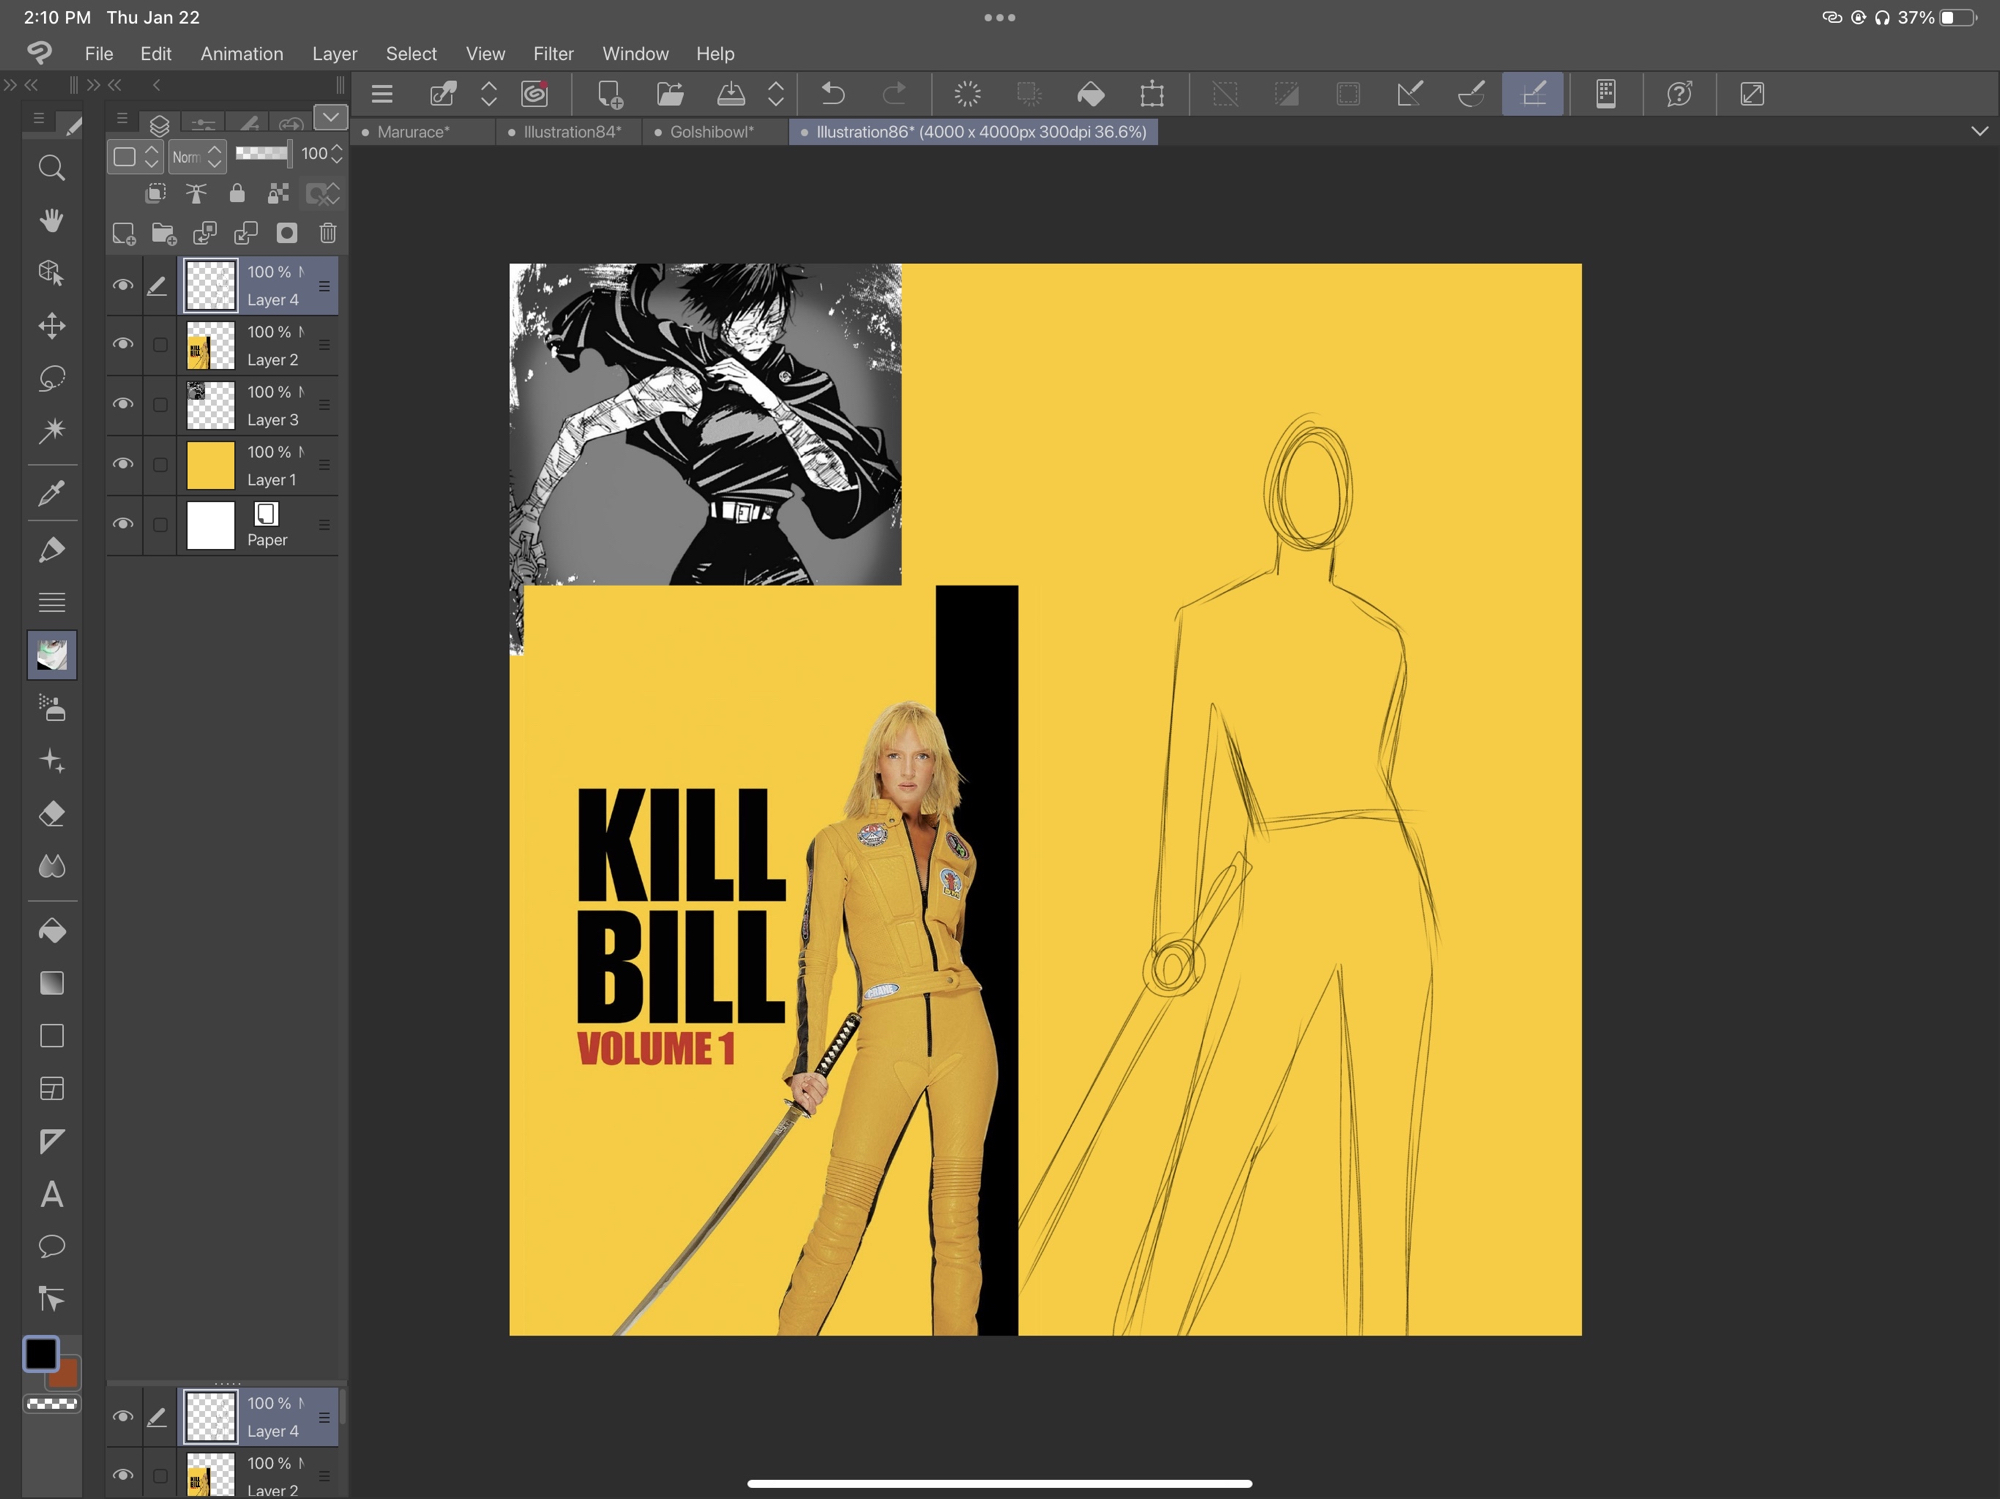Screen dimensions: 2000x1499
Task: Switch to the Golshibowl tab
Action: point(711,132)
